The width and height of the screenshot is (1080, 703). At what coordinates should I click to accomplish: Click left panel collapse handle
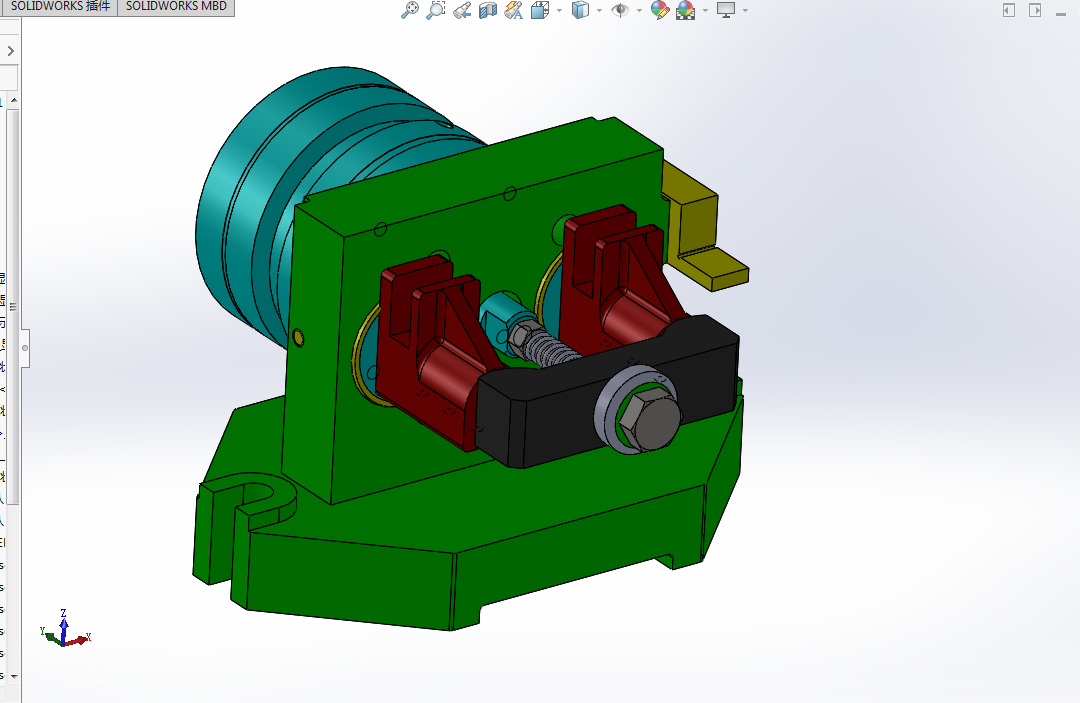click(x=25, y=348)
